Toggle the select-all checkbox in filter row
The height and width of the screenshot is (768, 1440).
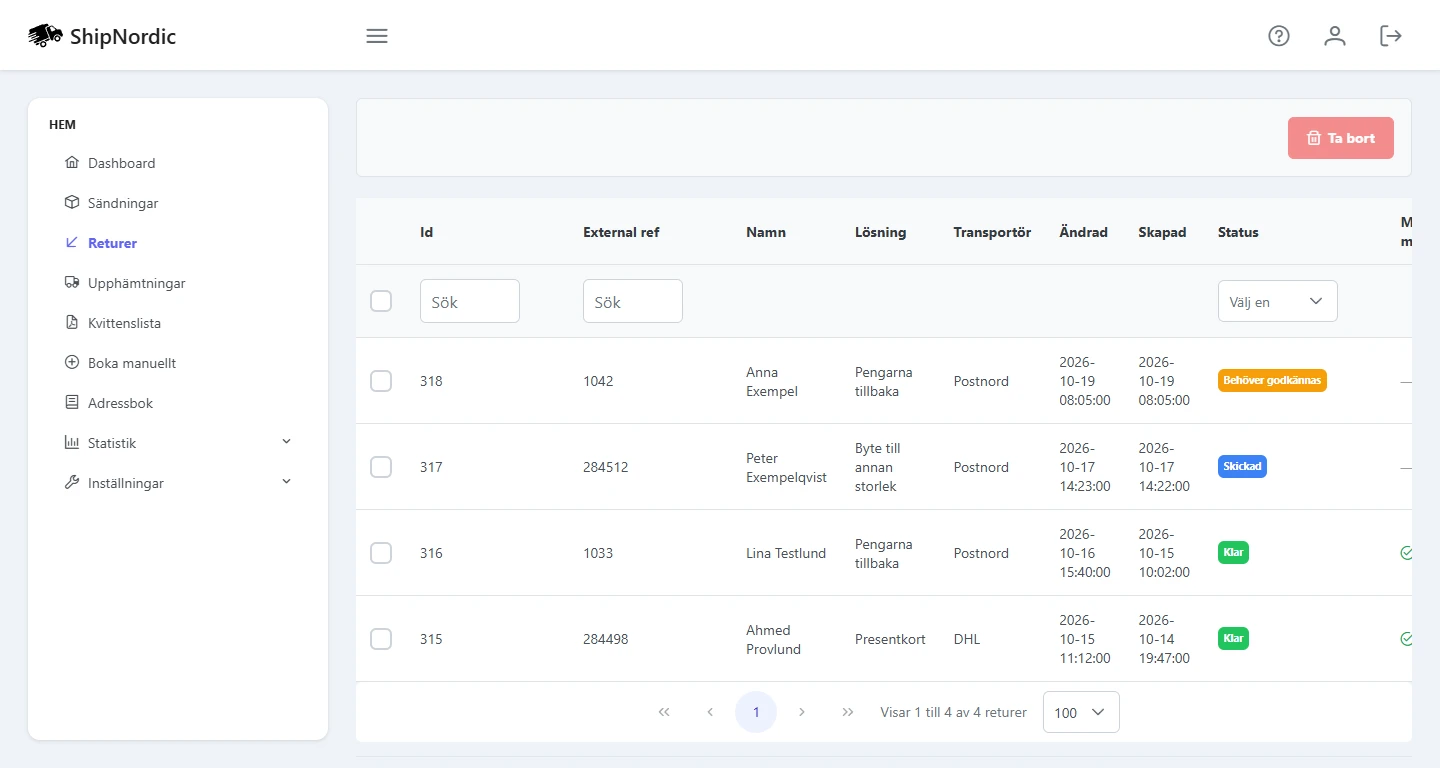click(381, 301)
